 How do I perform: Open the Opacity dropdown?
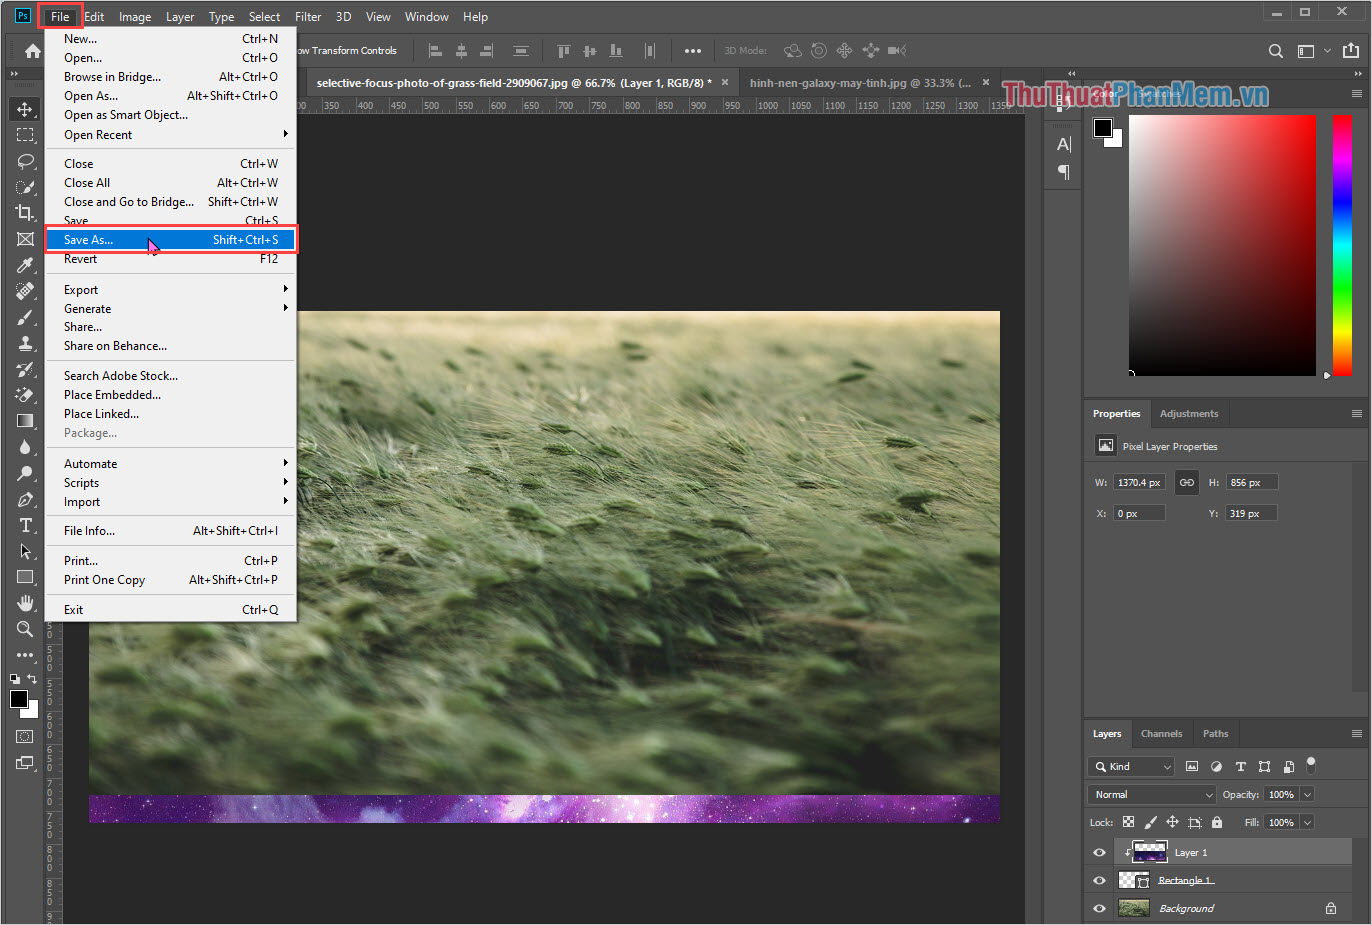click(x=1306, y=793)
